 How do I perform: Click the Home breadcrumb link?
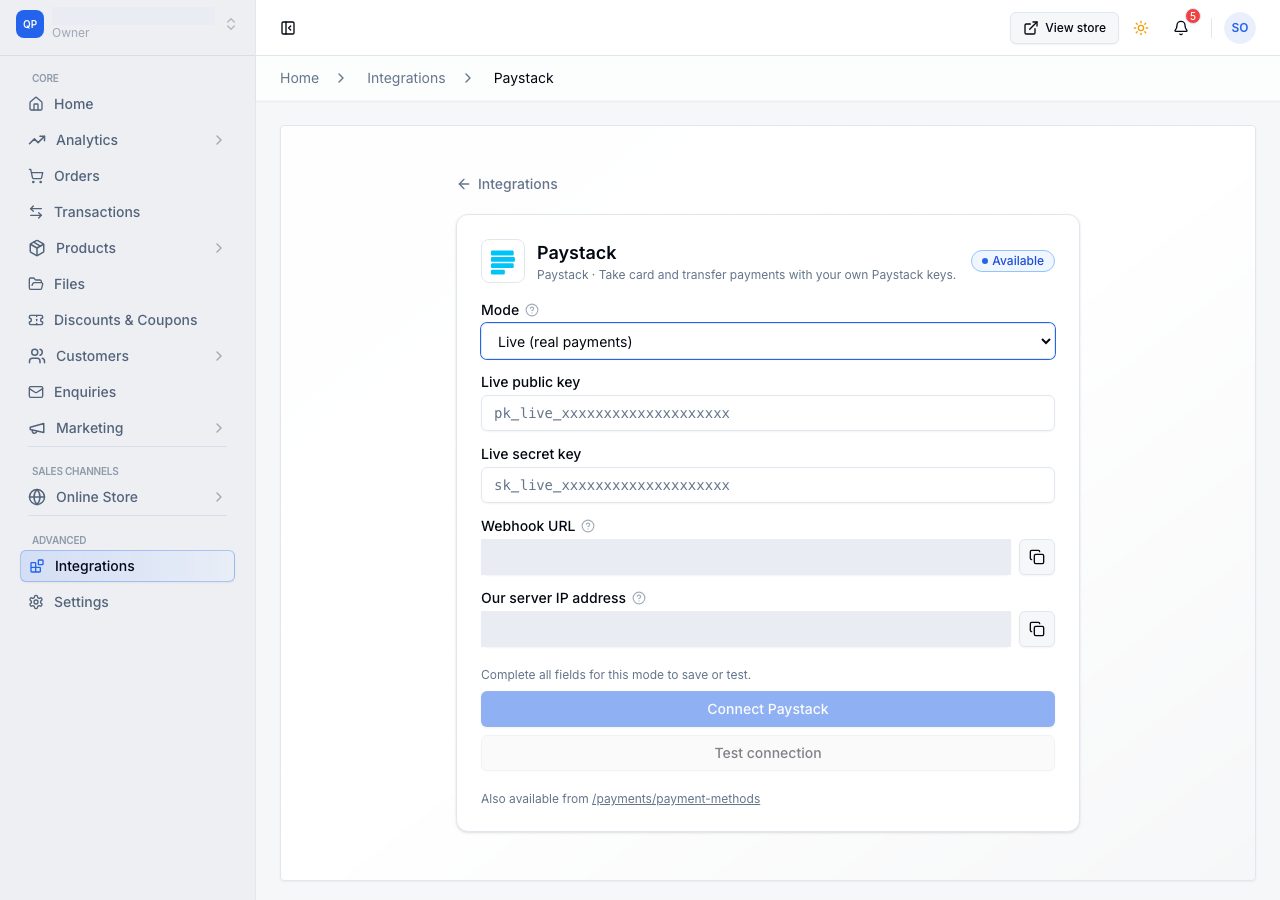tap(299, 78)
